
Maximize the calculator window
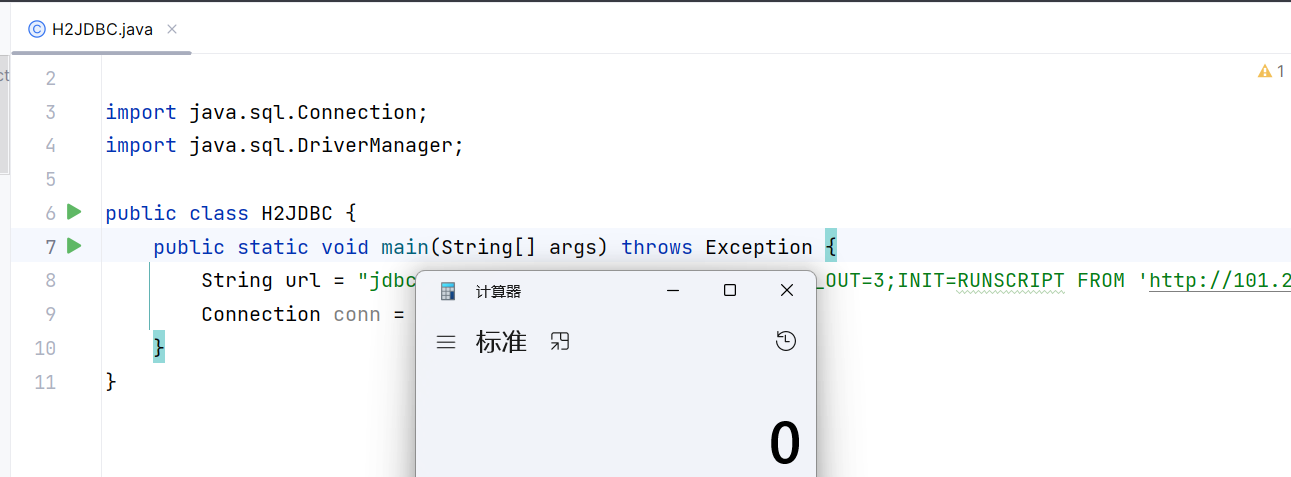[x=730, y=291]
